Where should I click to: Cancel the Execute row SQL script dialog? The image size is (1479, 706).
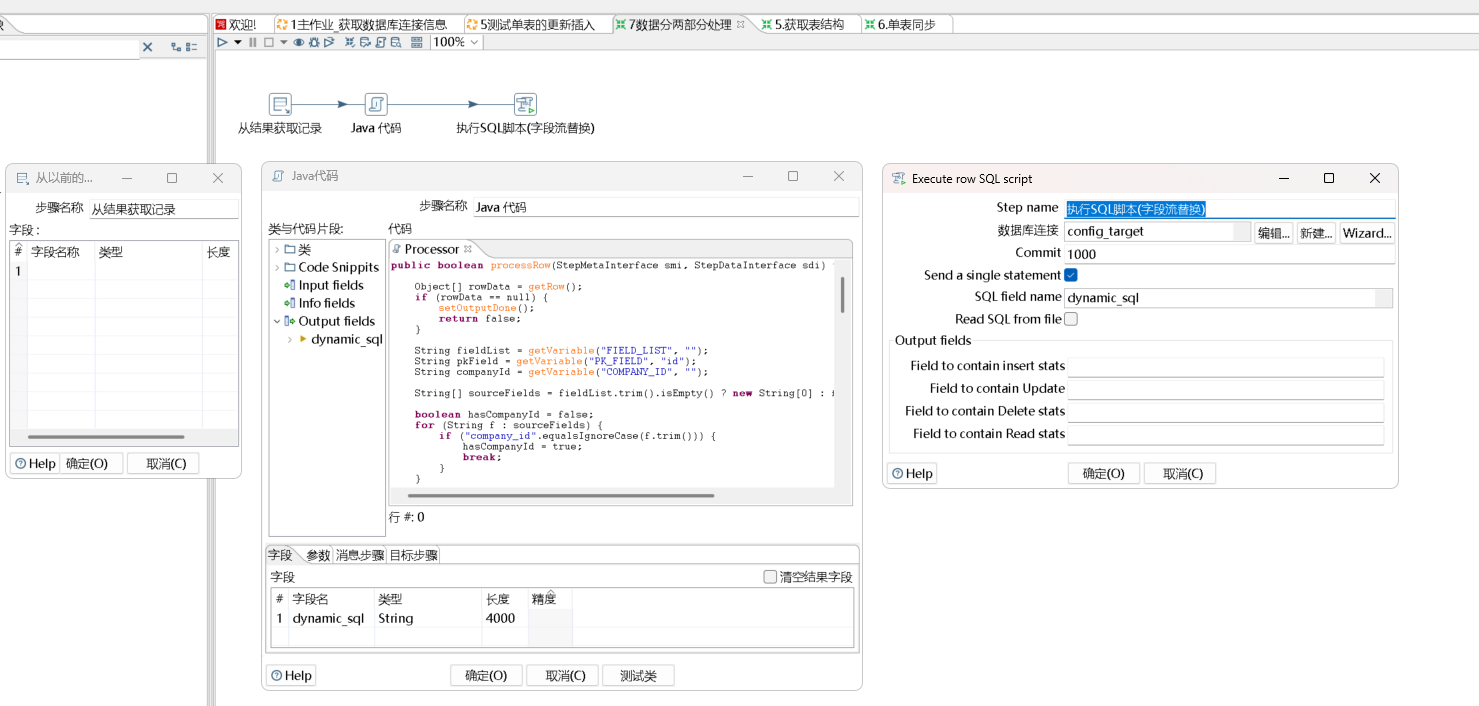(1180, 473)
